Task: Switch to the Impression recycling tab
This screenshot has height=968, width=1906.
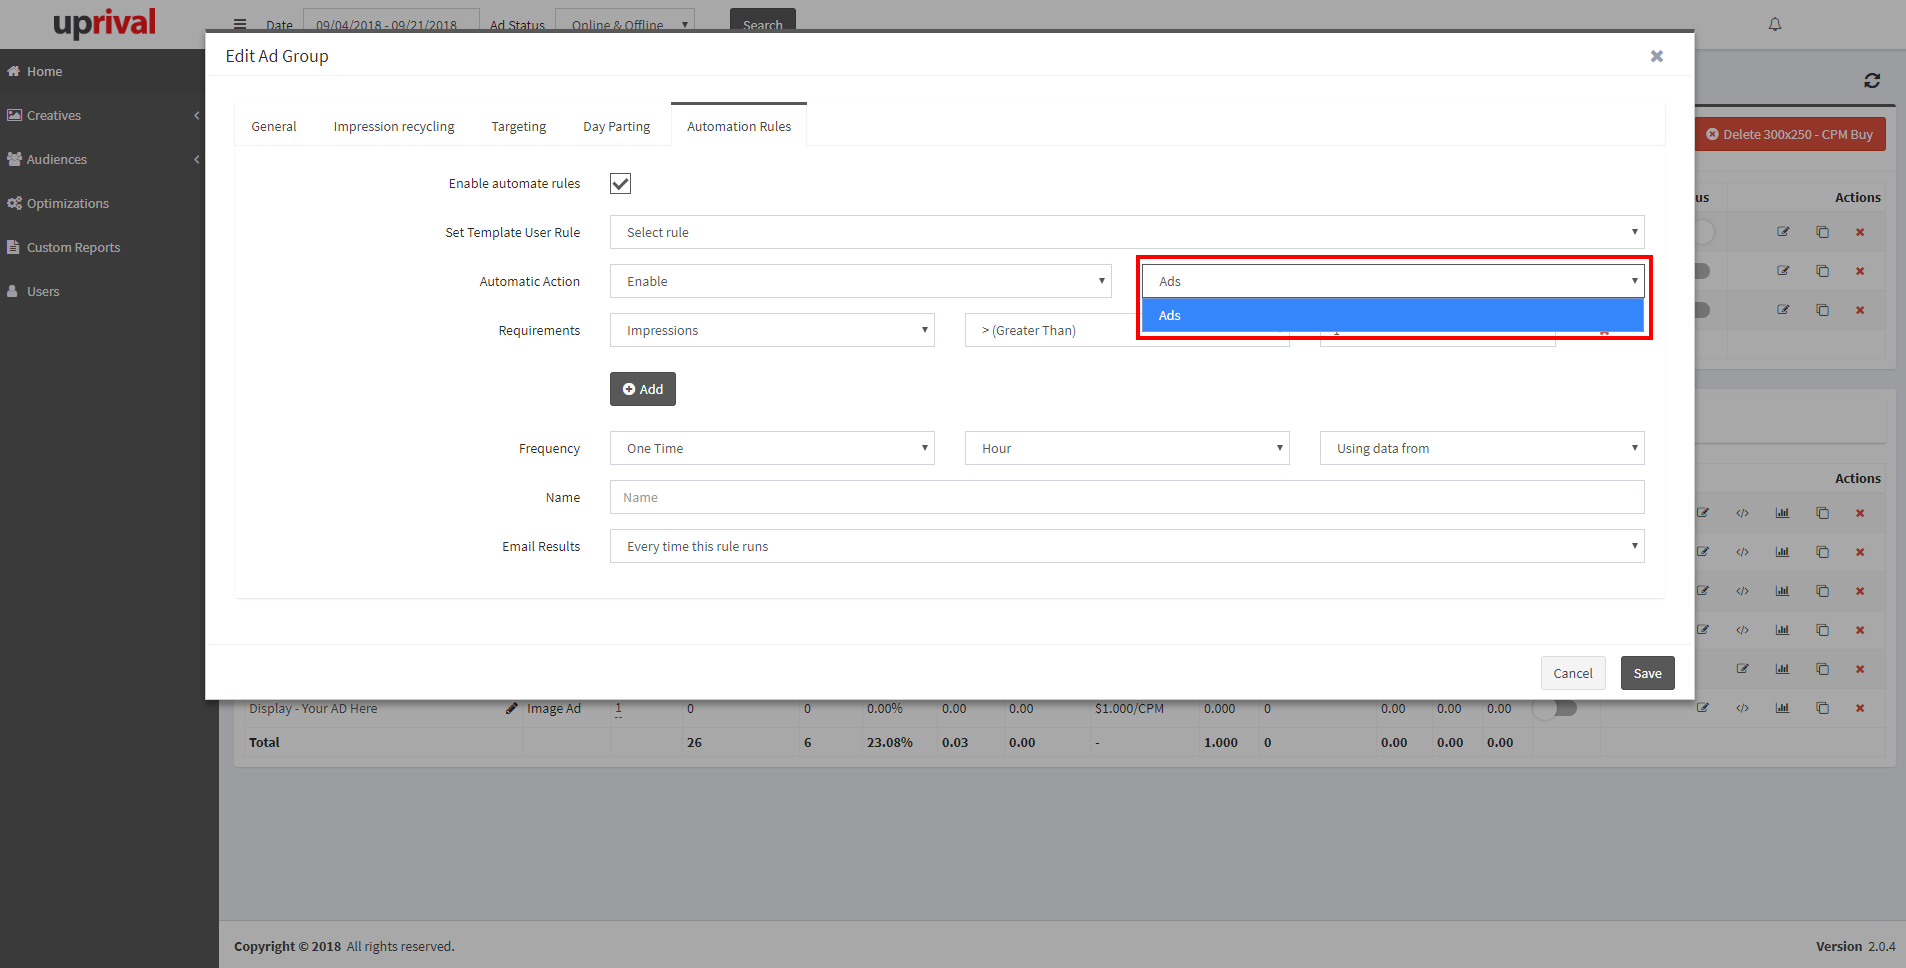Action: (394, 126)
